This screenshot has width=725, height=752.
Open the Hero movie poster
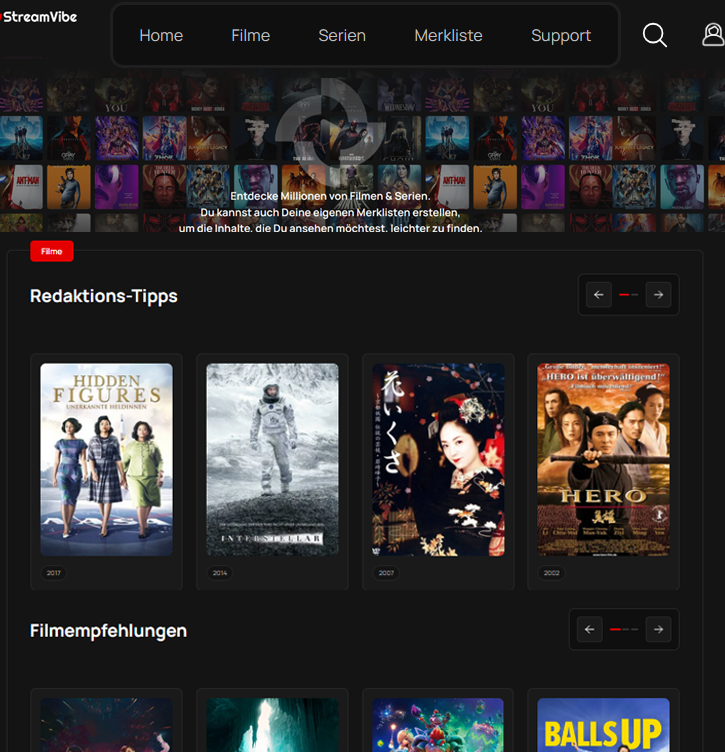[603, 459]
